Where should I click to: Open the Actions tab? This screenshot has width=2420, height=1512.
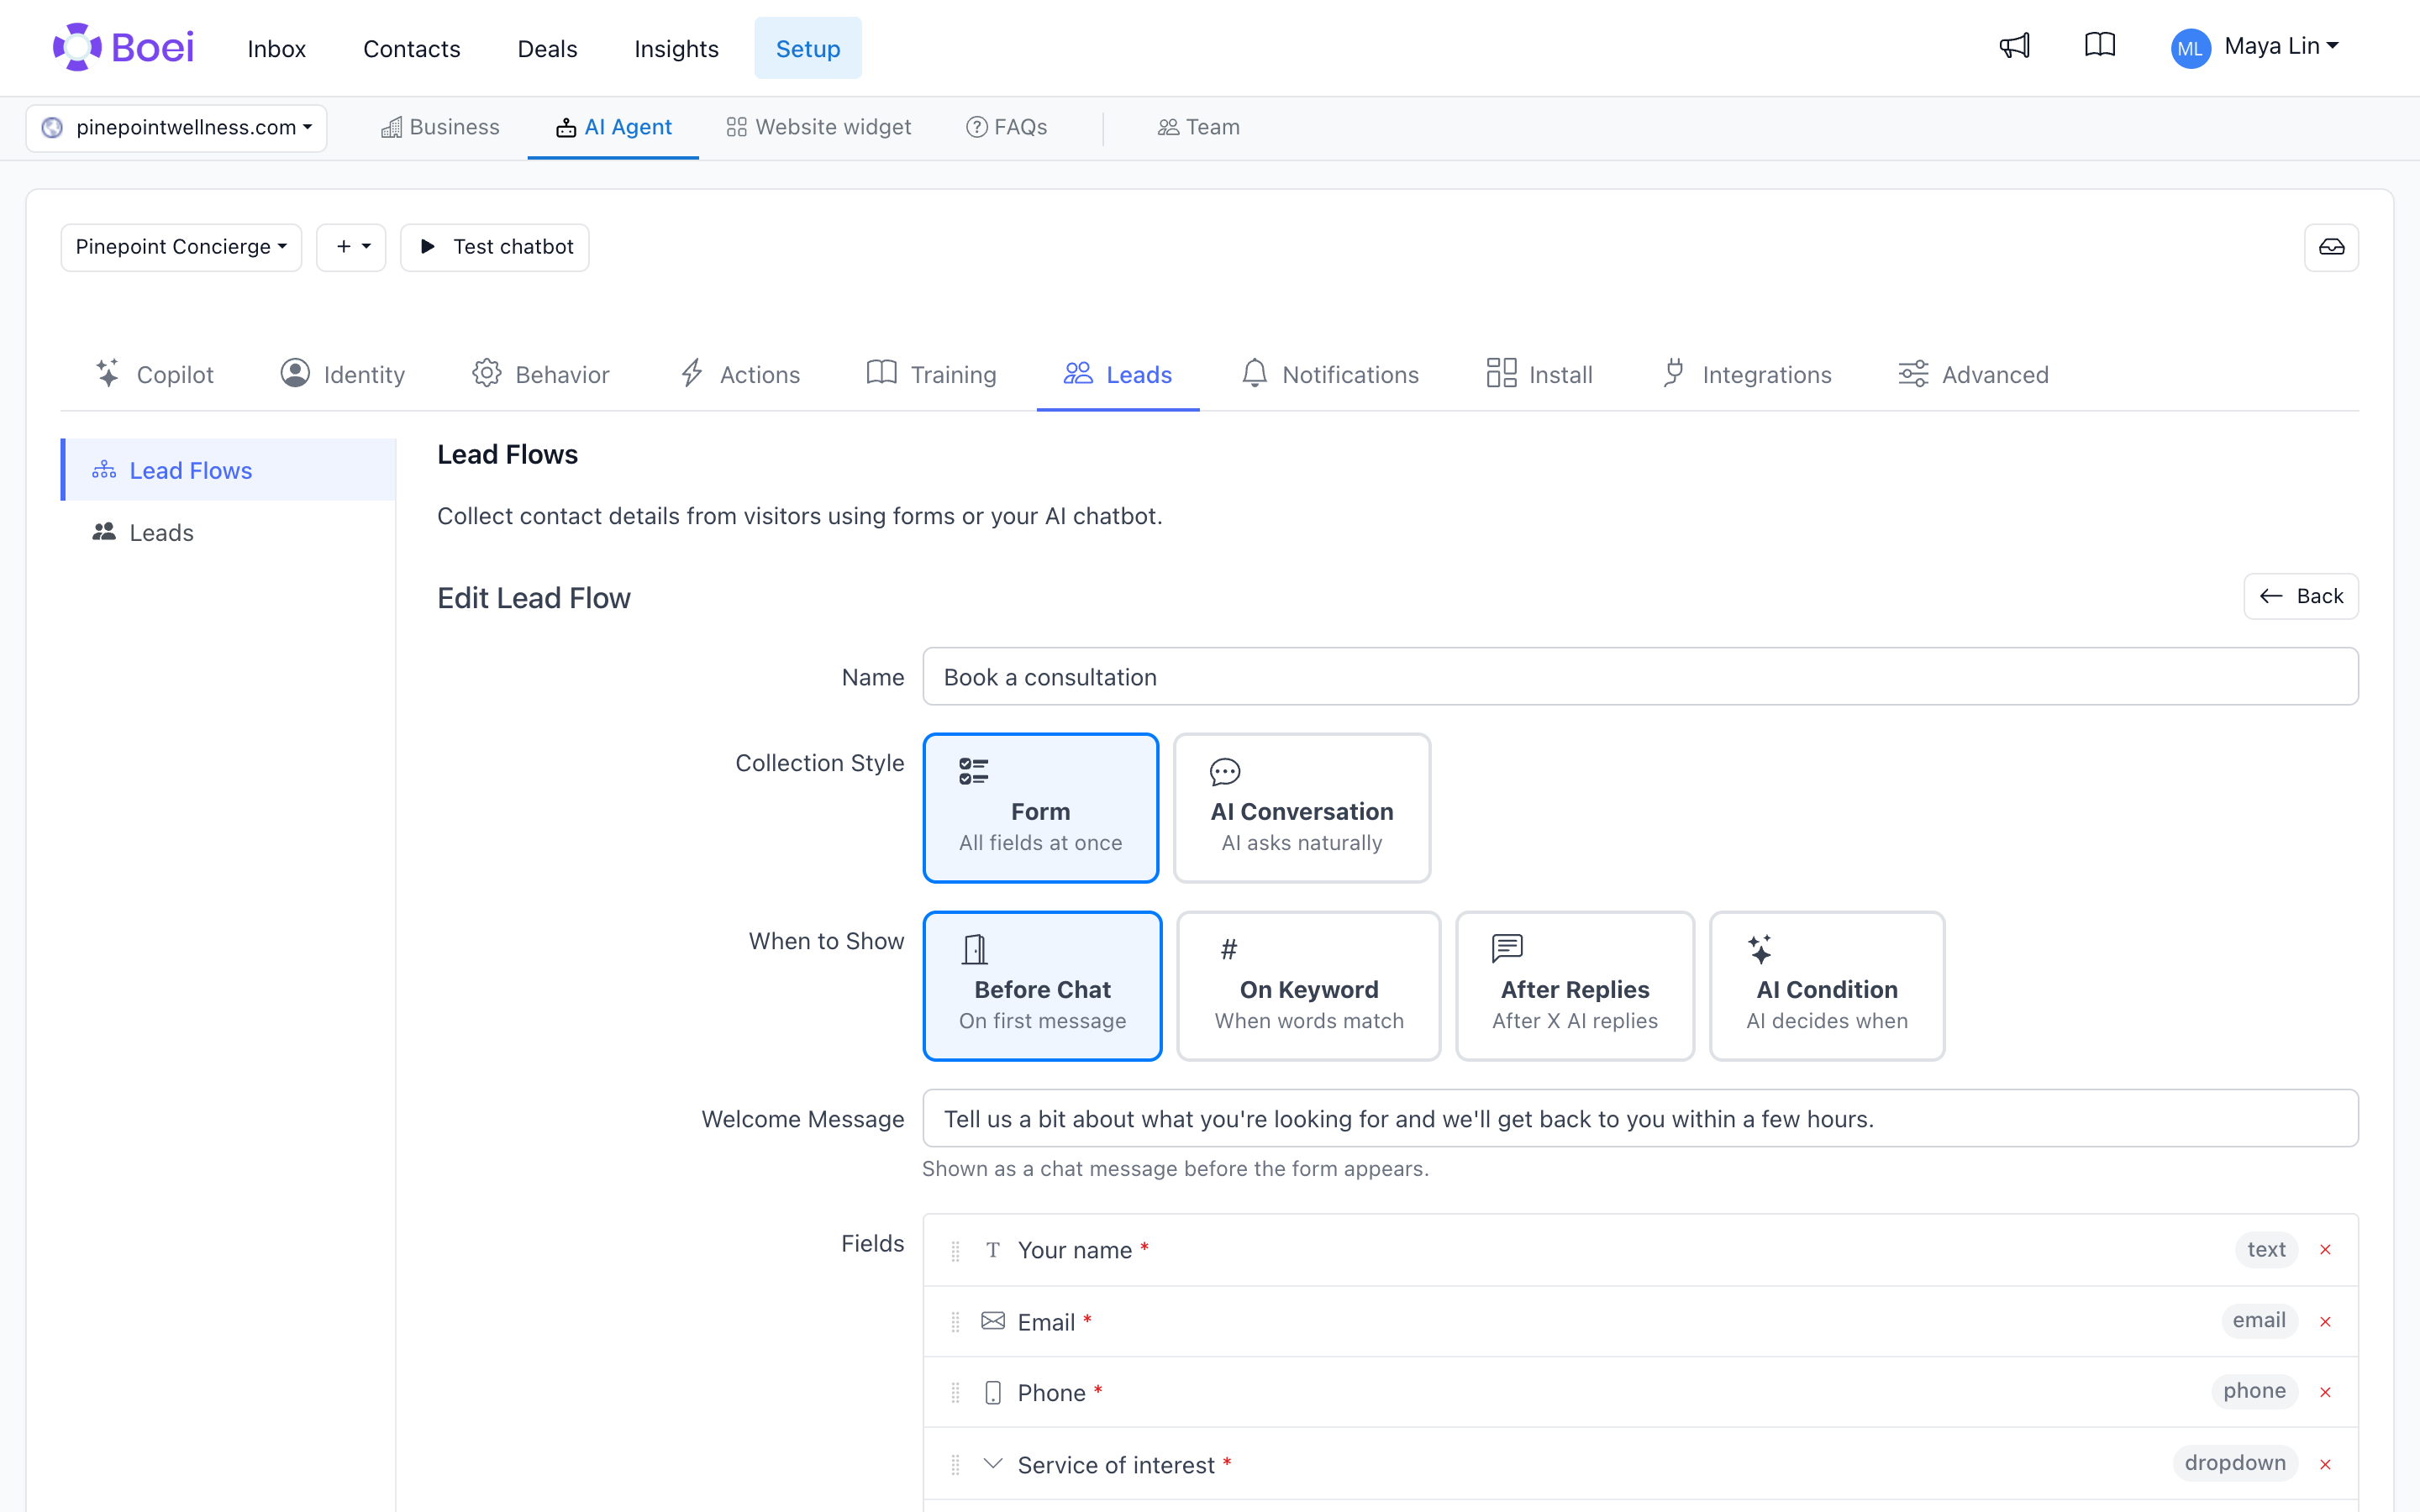pos(740,375)
